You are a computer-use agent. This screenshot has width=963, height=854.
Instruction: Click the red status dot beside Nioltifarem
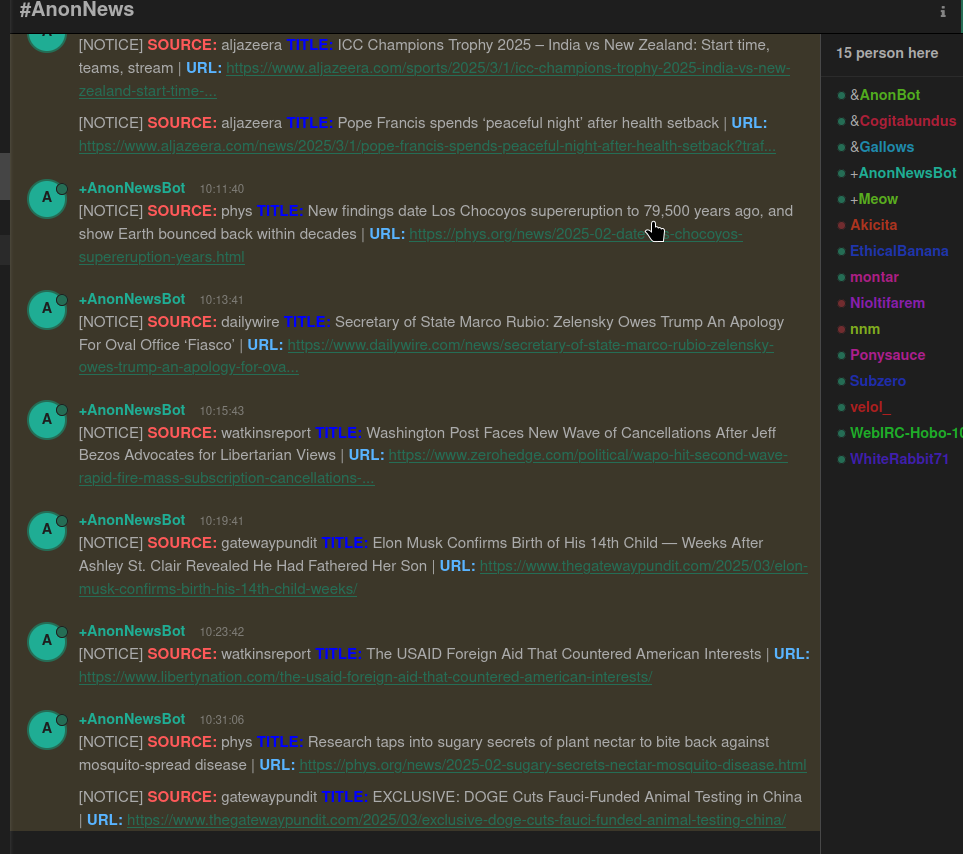click(x=841, y=303)
